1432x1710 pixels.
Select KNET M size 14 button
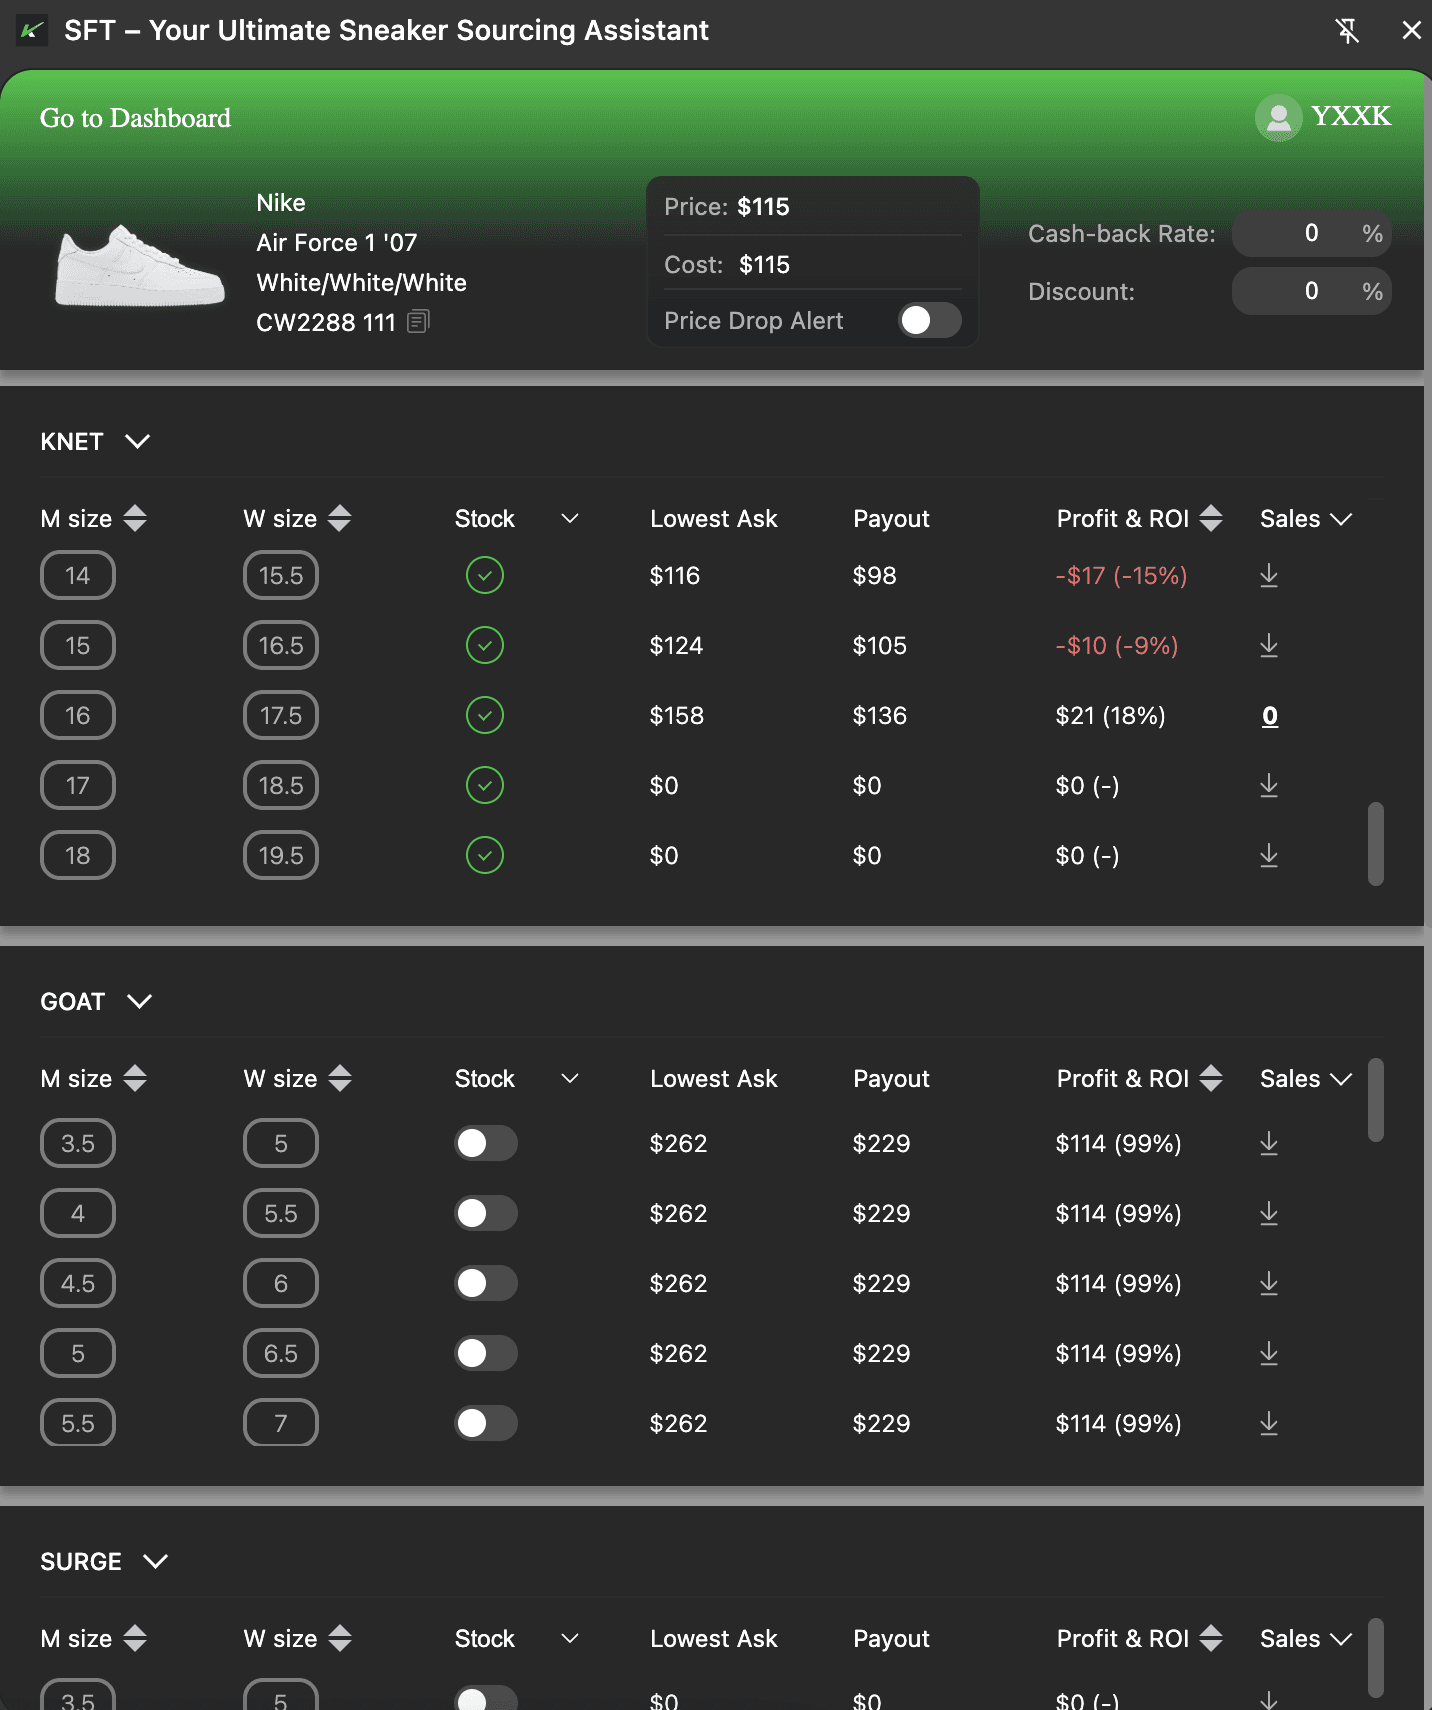click(x=78, y=575)
